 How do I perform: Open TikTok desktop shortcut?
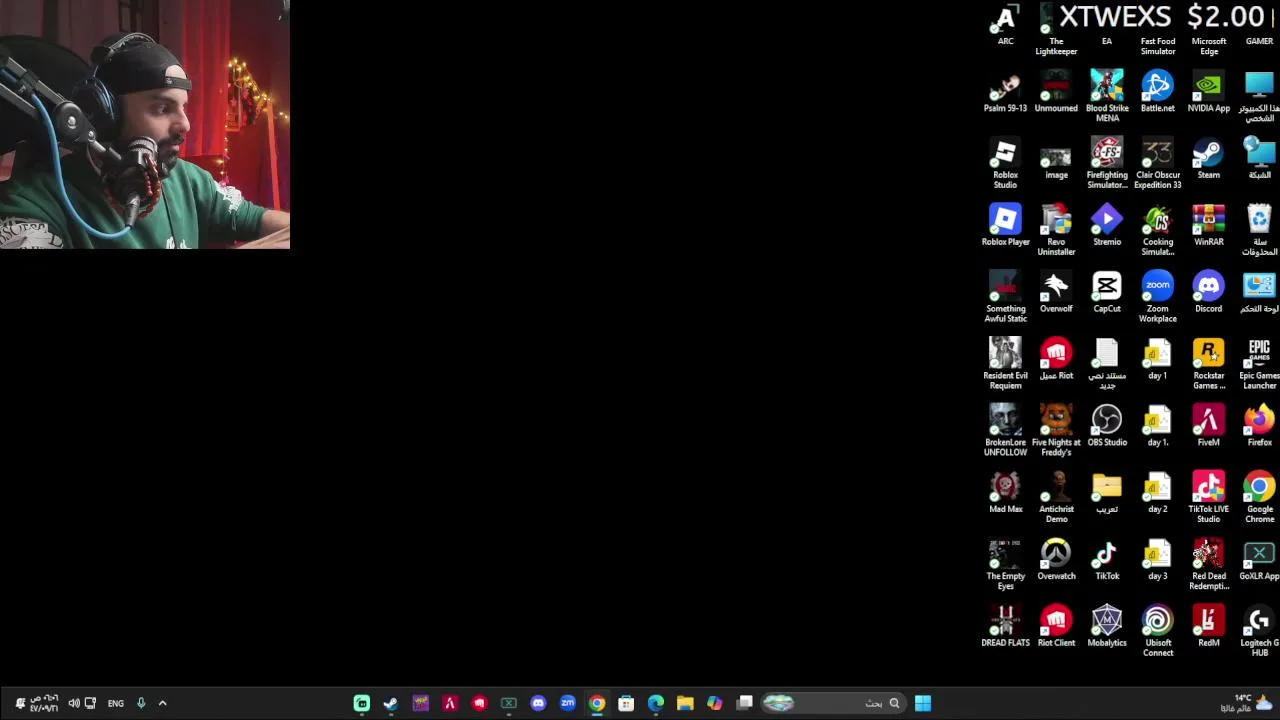coord(1107,561)
